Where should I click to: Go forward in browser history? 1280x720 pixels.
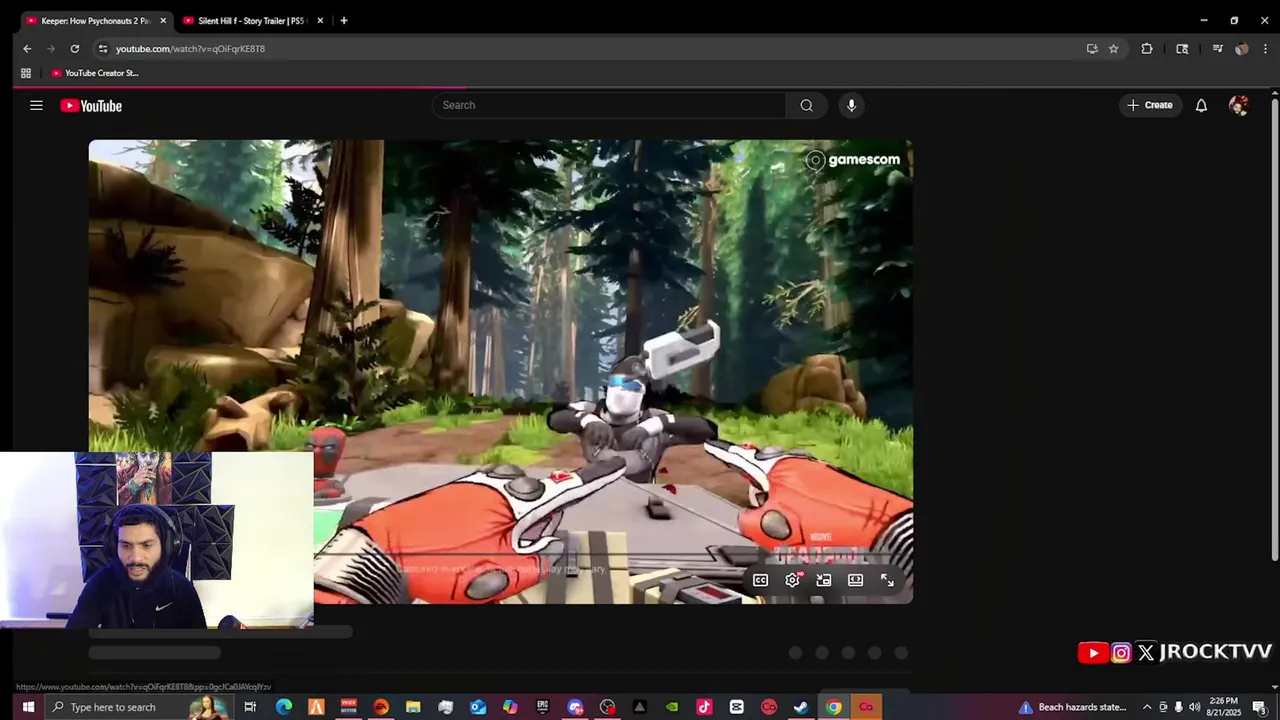coord(51,48)
